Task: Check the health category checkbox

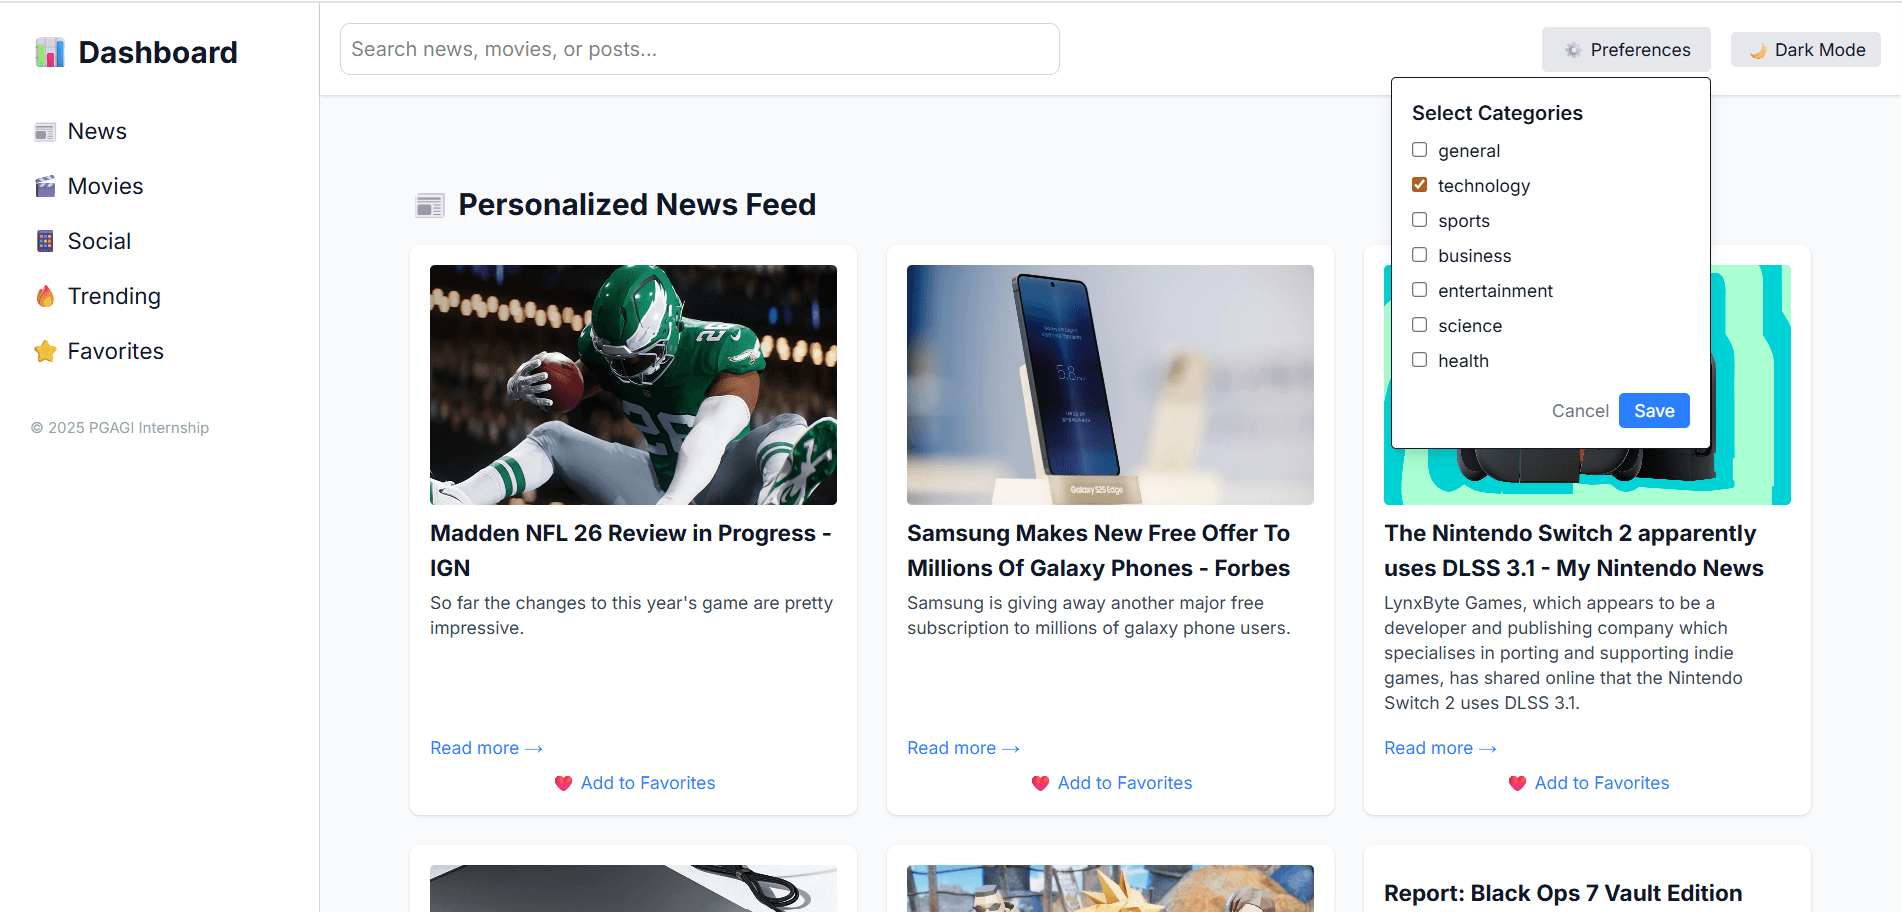Action: tap(1419, 360)
